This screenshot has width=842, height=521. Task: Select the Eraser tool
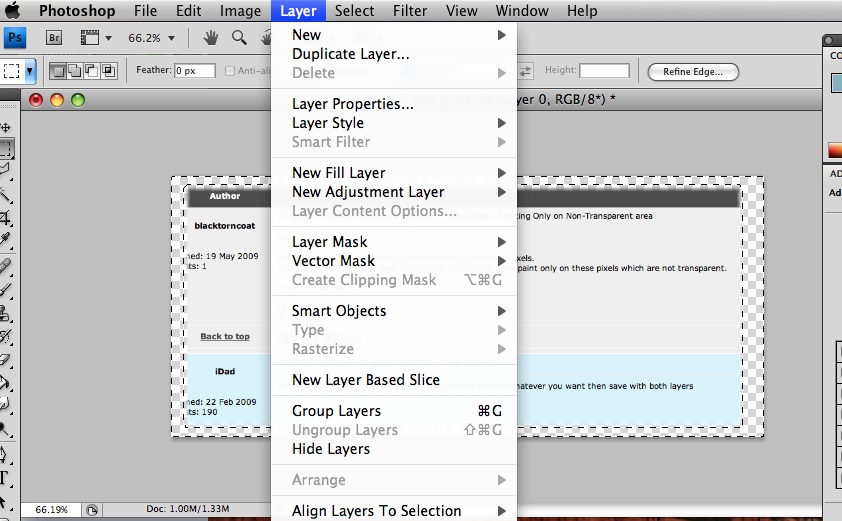click(x=6, y=359)
